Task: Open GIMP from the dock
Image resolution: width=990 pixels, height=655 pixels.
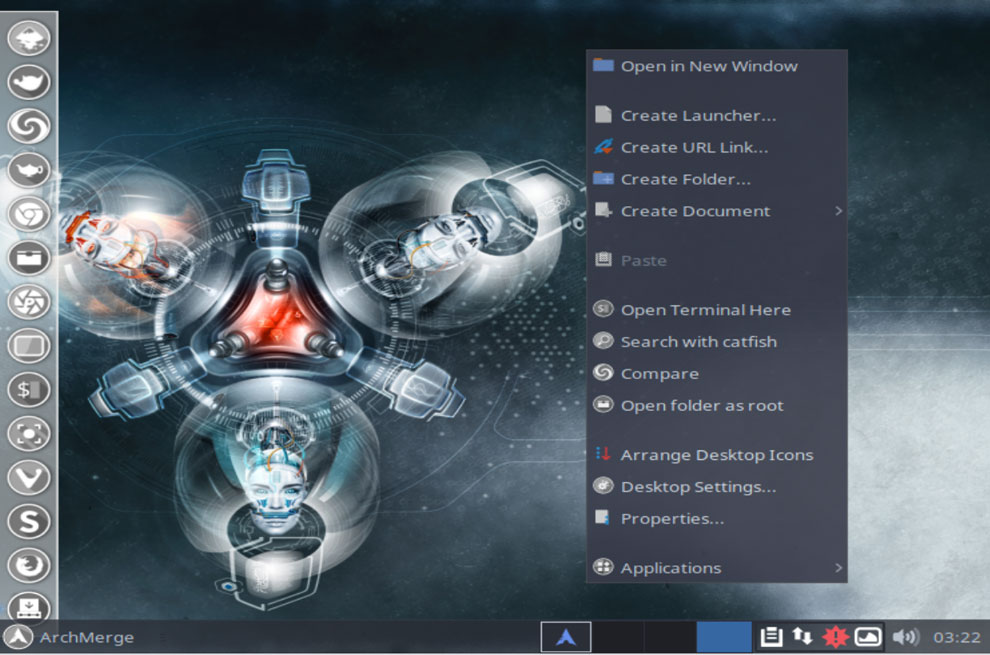Action: (x=29, y=81)
